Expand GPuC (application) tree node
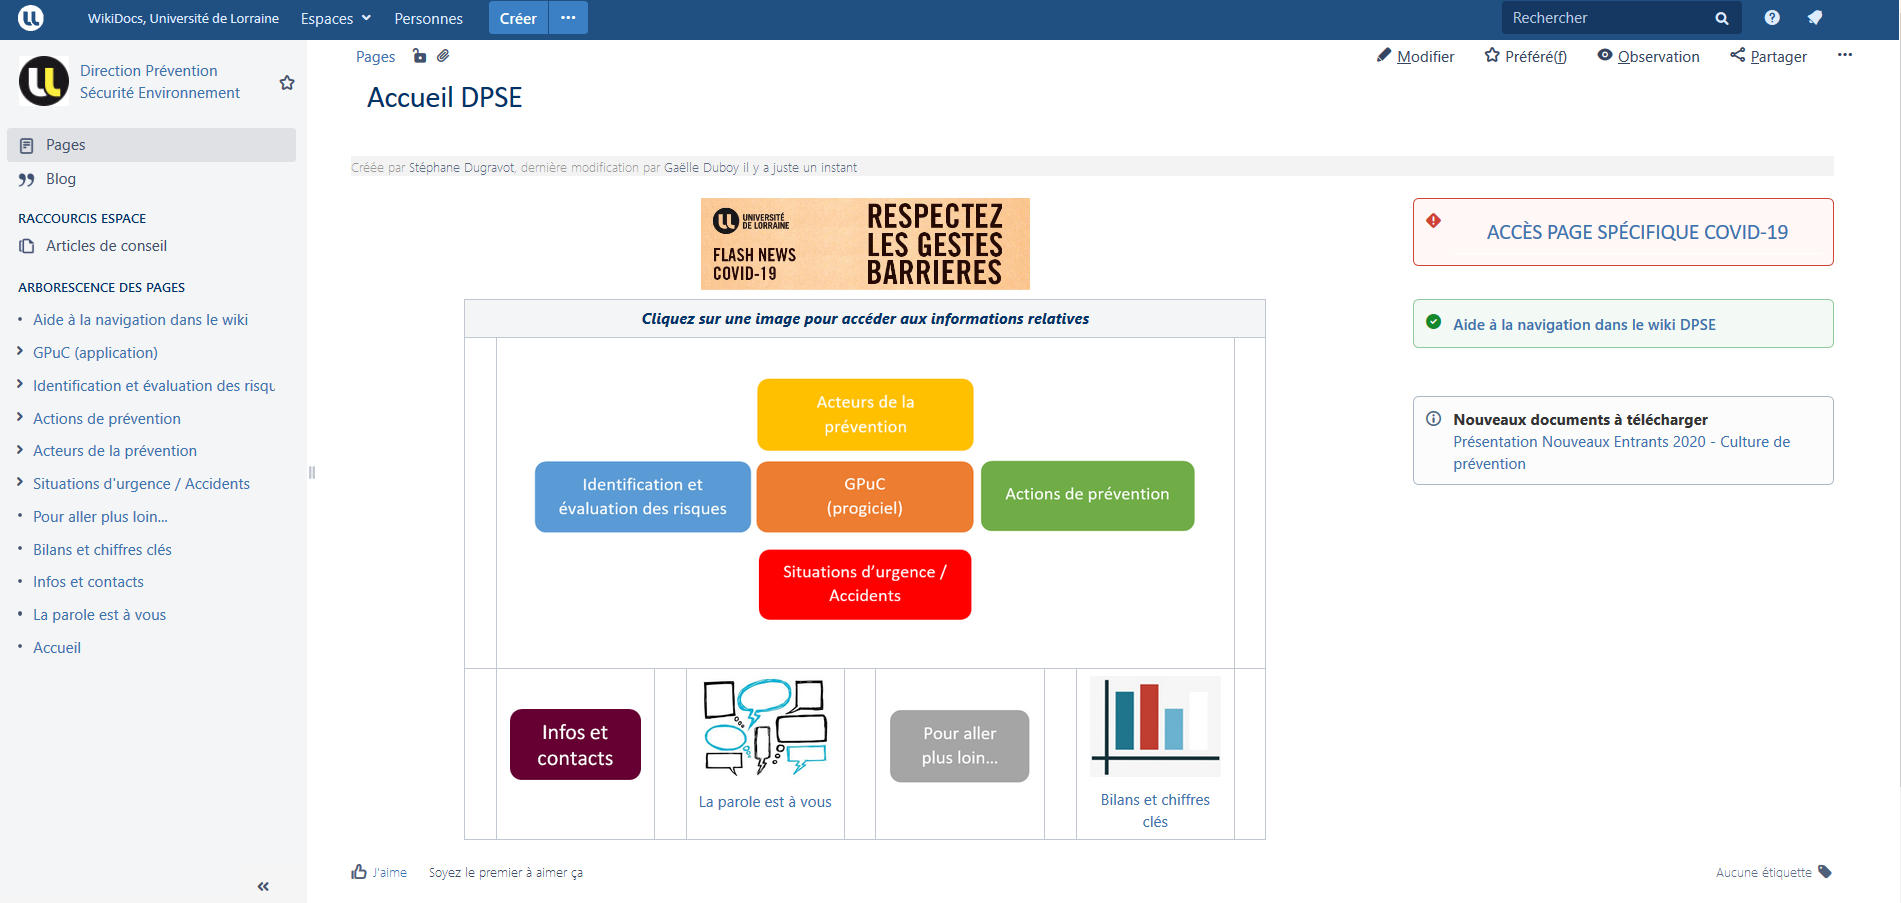 [20, 352]
